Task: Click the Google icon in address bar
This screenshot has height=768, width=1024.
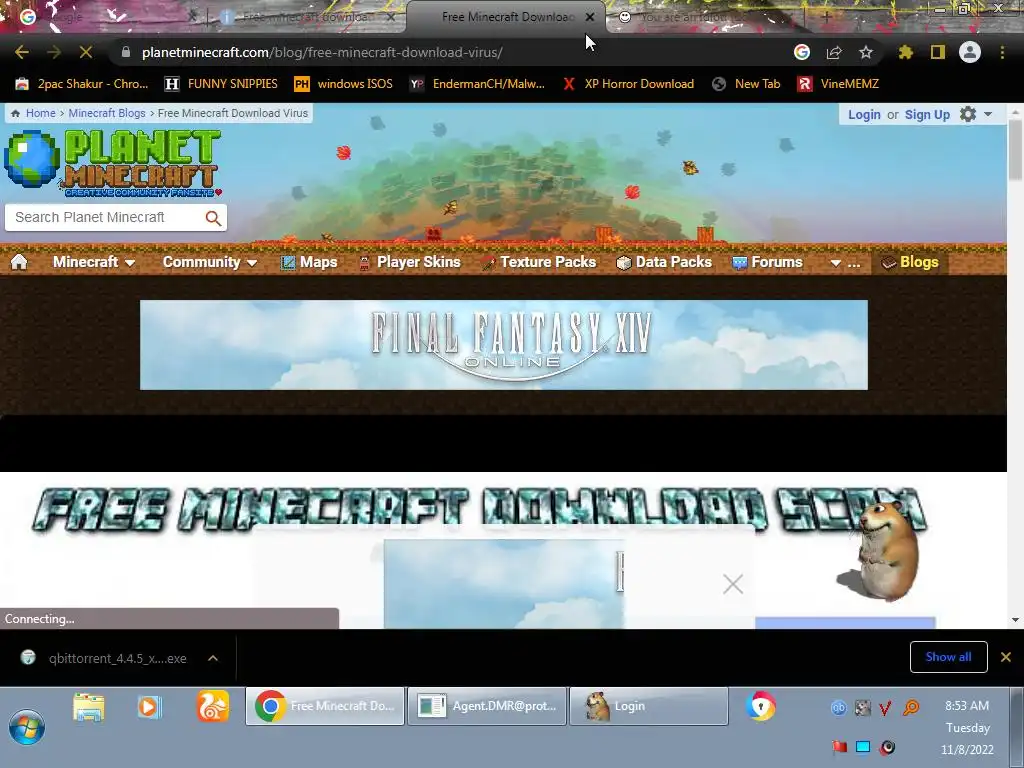Action: (x=802, y=52)
